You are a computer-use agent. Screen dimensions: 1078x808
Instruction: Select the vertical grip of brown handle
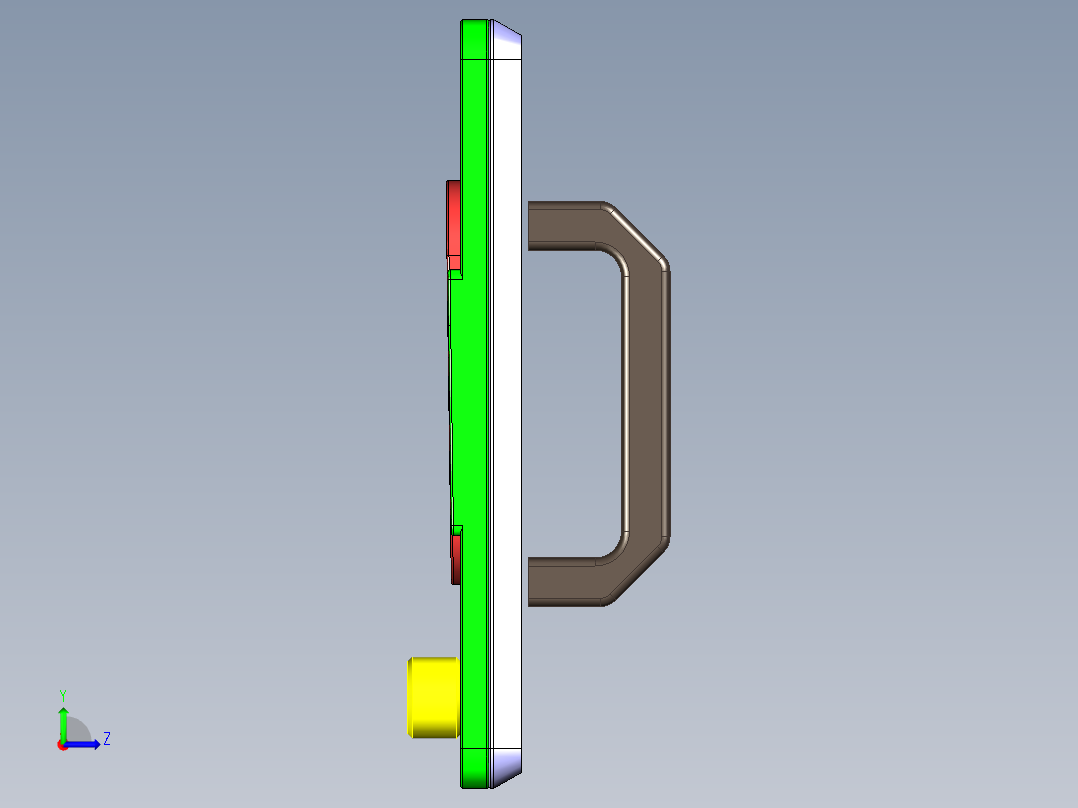[646, 400]
